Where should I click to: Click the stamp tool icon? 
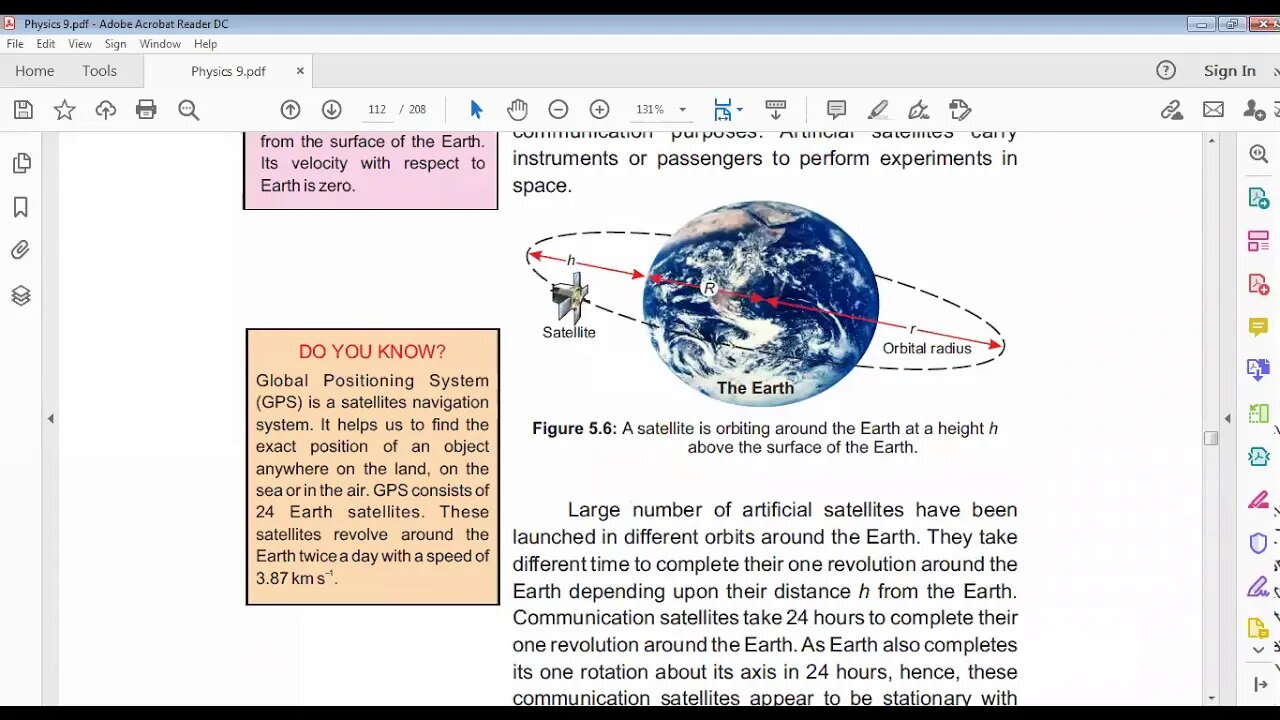tap(960, 110)
